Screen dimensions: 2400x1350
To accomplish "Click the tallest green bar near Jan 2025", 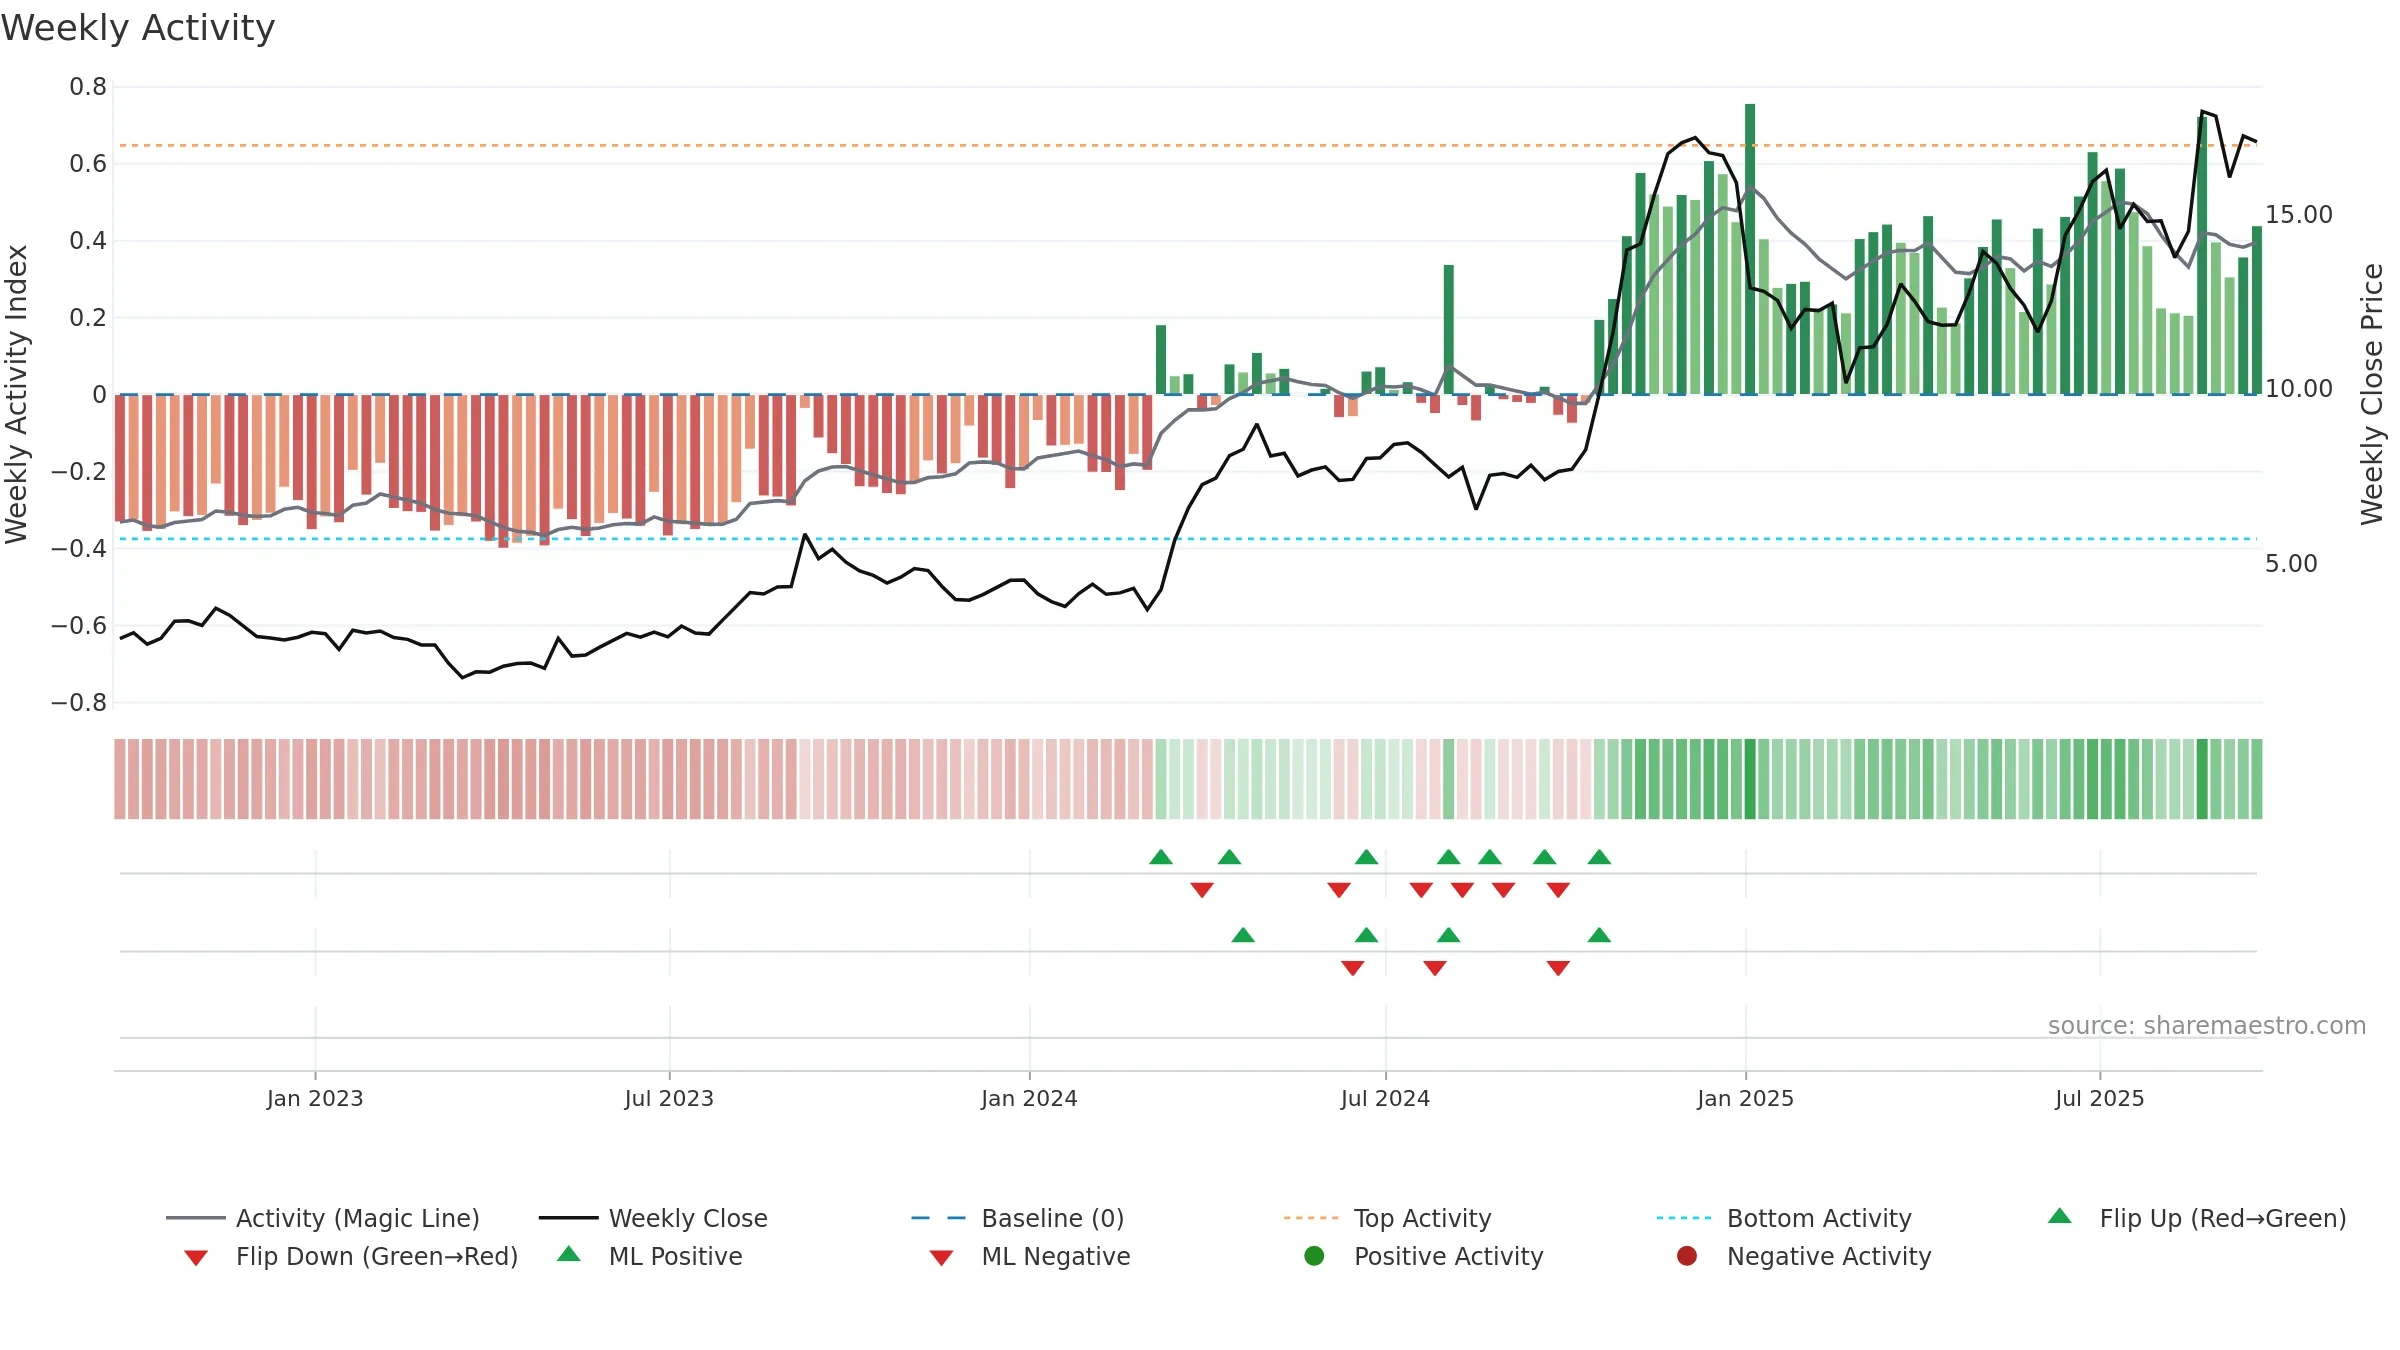I will (1750, 249).
